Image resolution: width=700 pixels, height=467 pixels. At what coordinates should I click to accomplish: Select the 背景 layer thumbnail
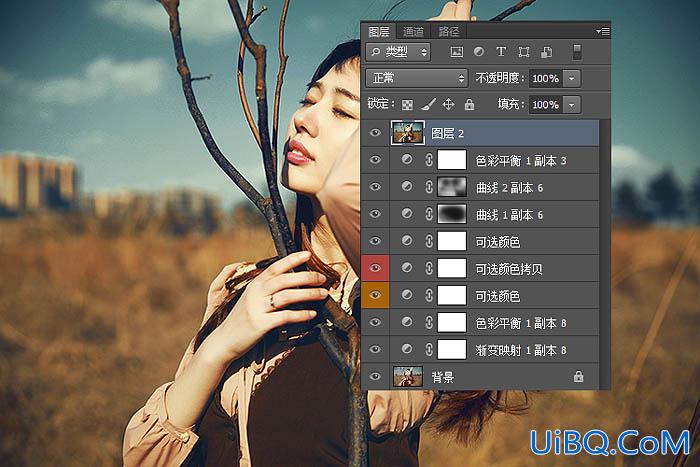[408, 376]
